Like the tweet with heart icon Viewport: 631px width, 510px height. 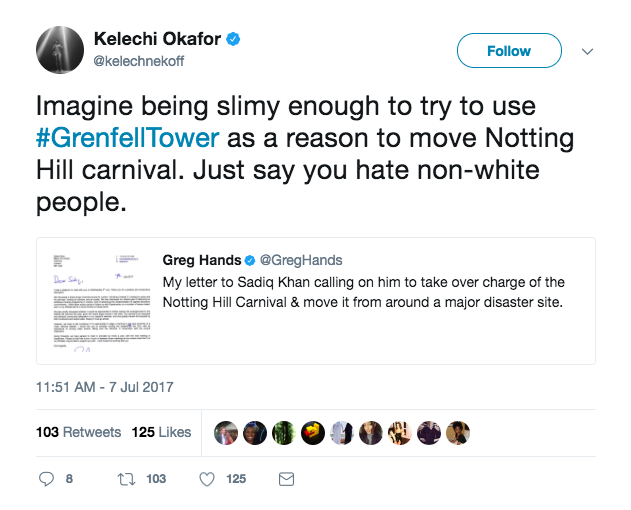(207, 479)
